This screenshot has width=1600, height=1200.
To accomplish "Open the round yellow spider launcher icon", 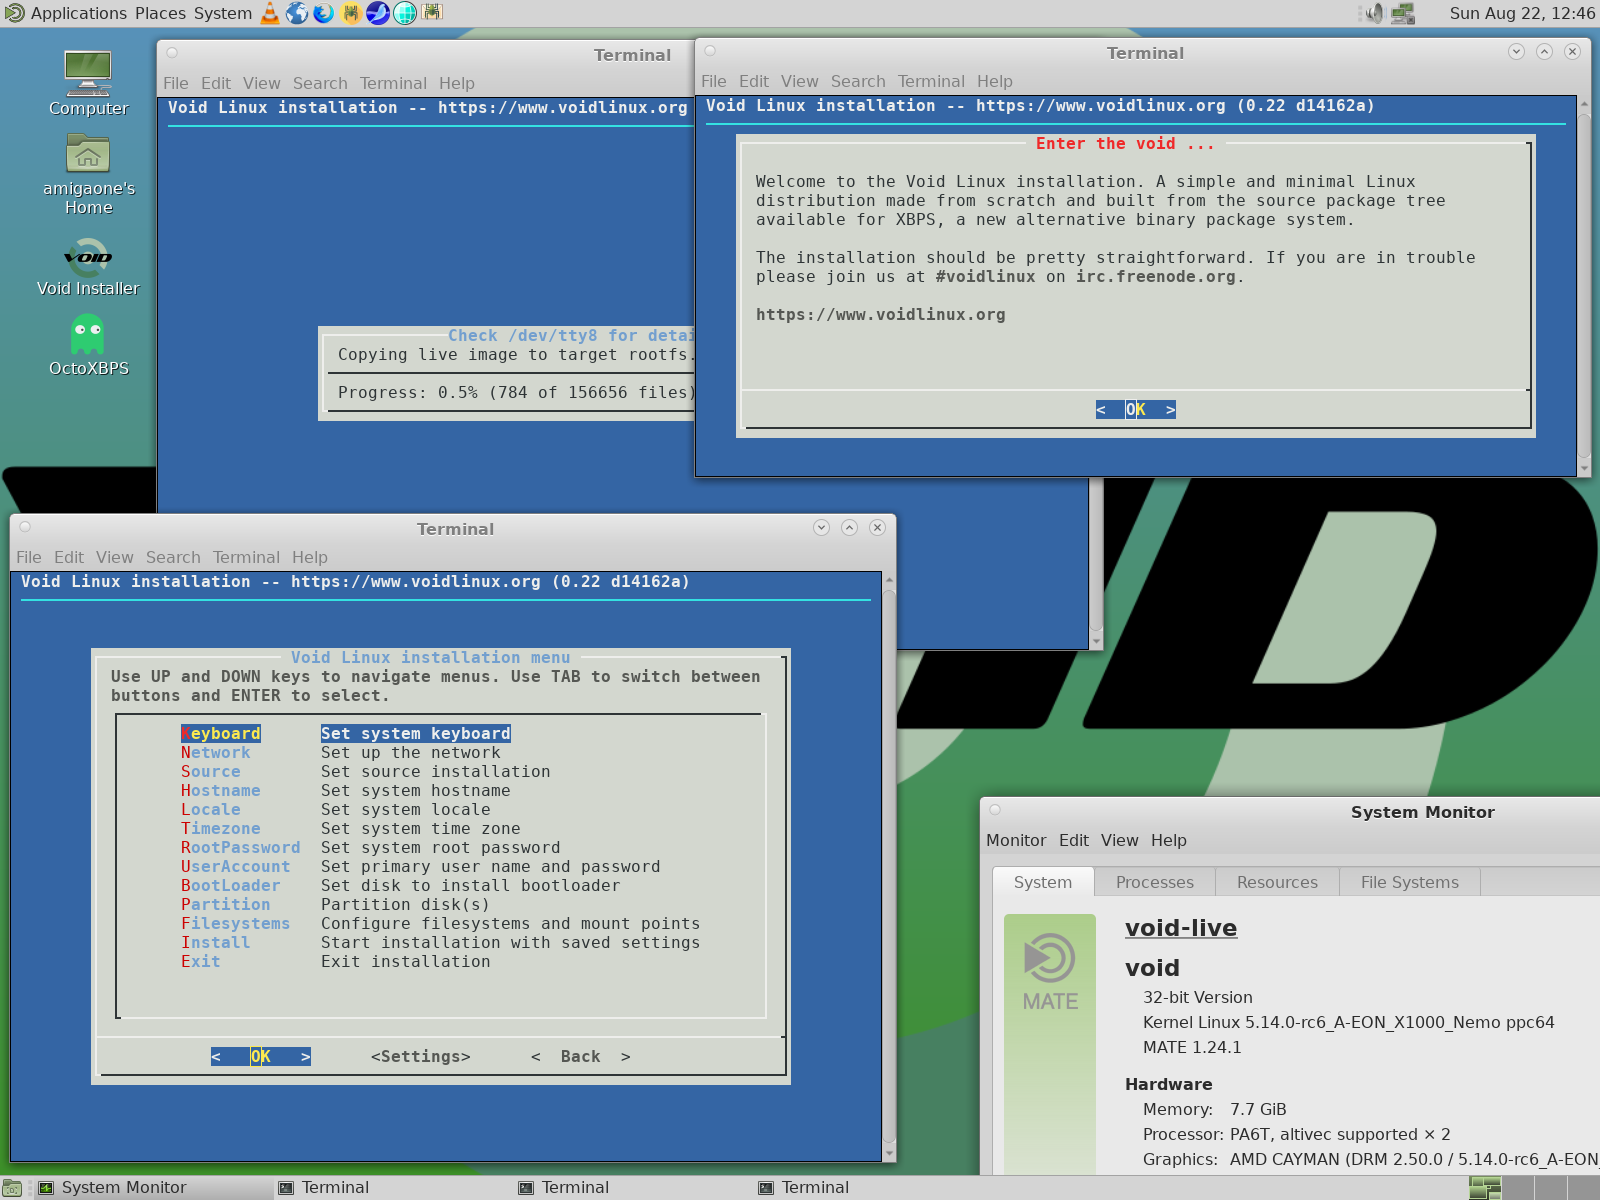I will point(351,13).
